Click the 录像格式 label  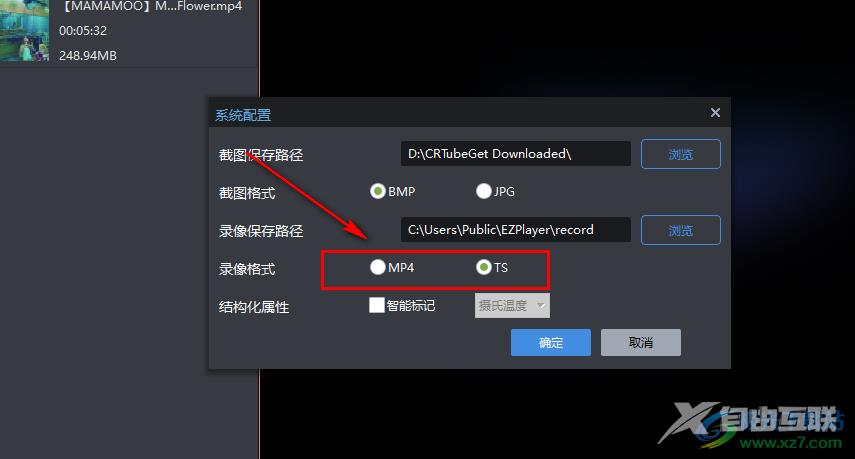[x=247, y=269]
